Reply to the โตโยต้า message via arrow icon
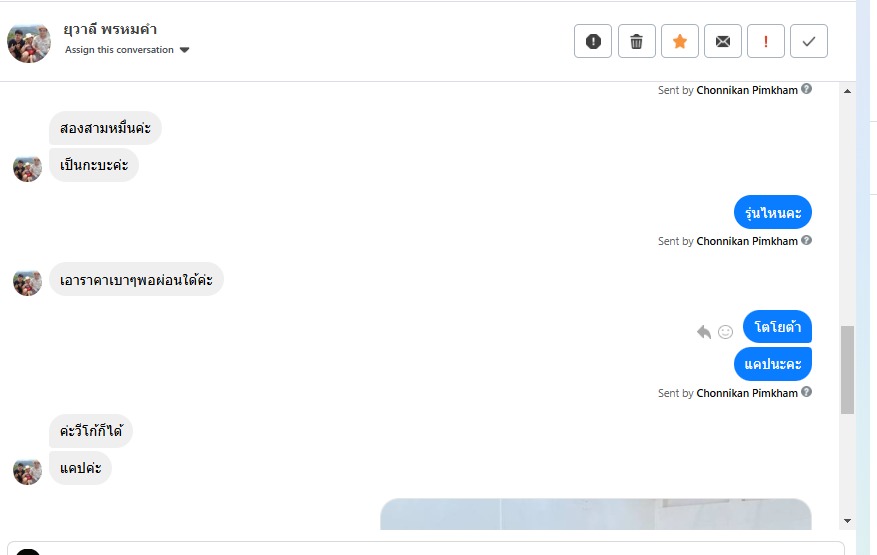877x555 pixels. click(x=704, y=332)
